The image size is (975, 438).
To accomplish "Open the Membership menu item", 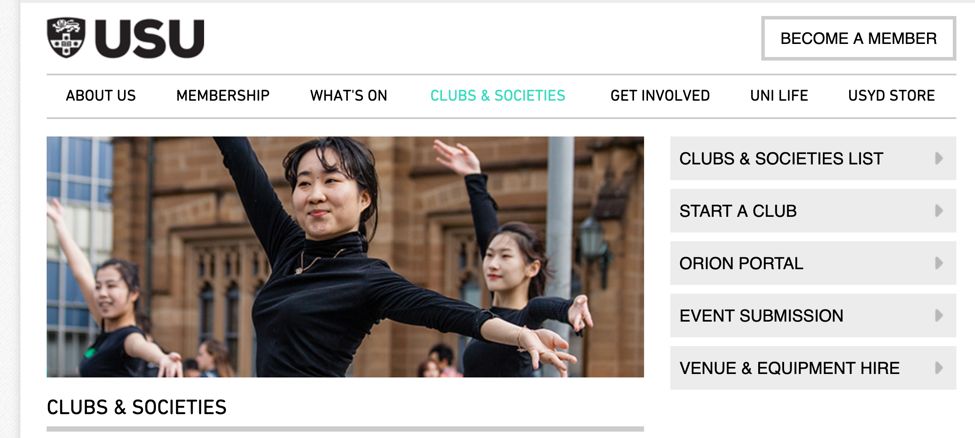I will tap(223, 96).
